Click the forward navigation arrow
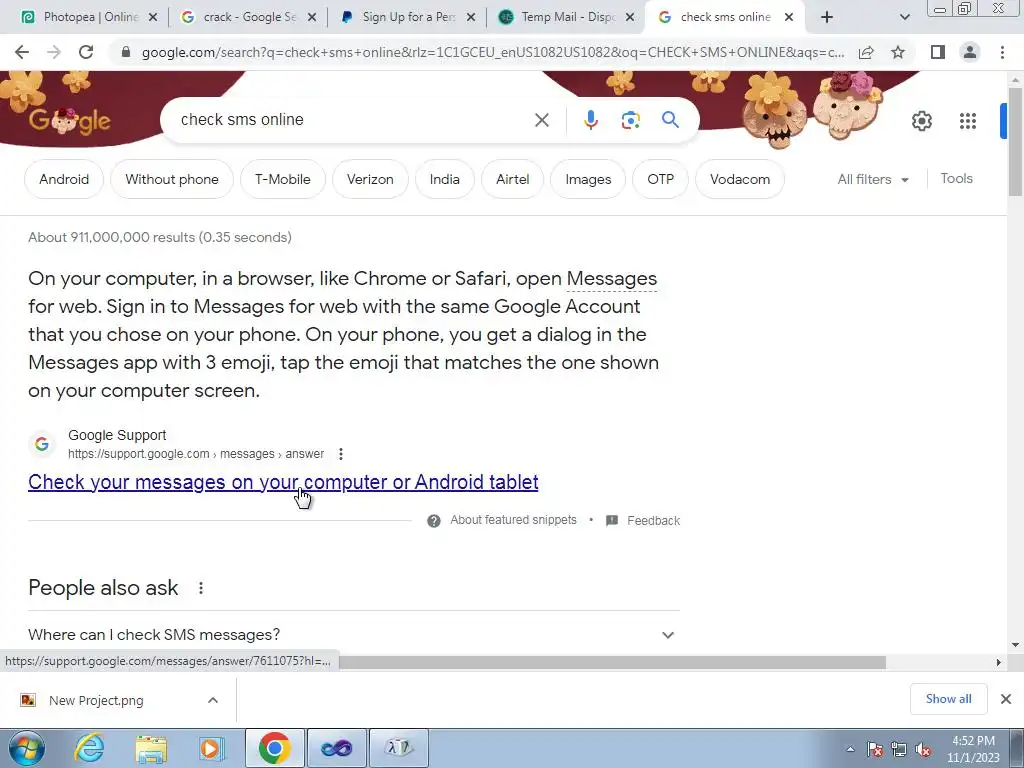1024x768 pixels. (x=54, y=52)
